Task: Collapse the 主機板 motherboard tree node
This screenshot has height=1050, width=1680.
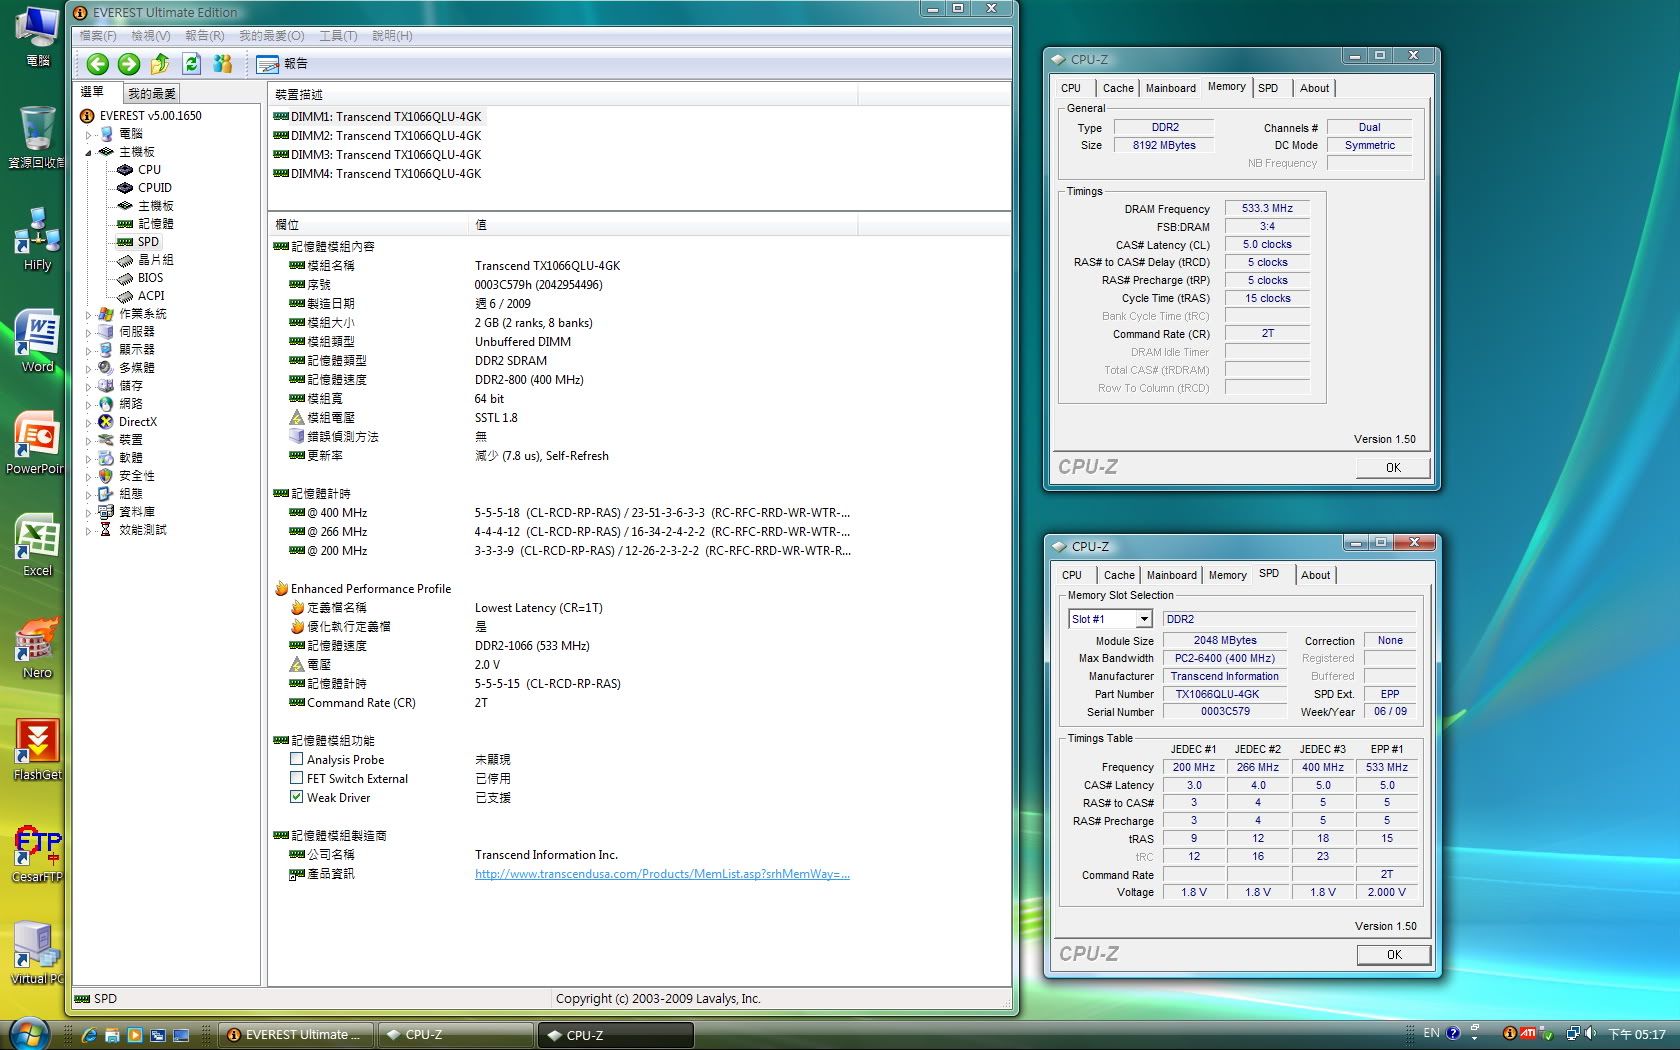Action: 88,152
